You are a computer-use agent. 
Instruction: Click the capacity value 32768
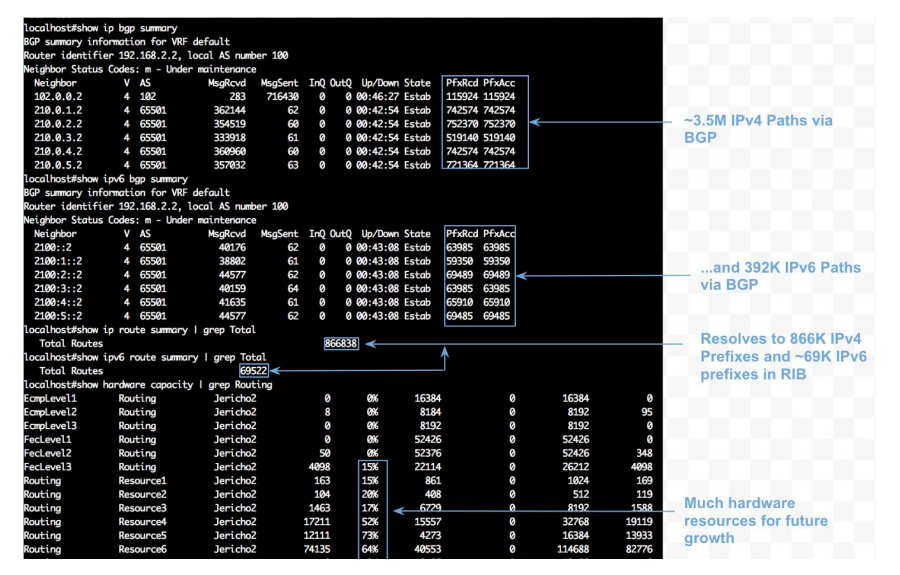pyautogui.click(x=576, y=522)
